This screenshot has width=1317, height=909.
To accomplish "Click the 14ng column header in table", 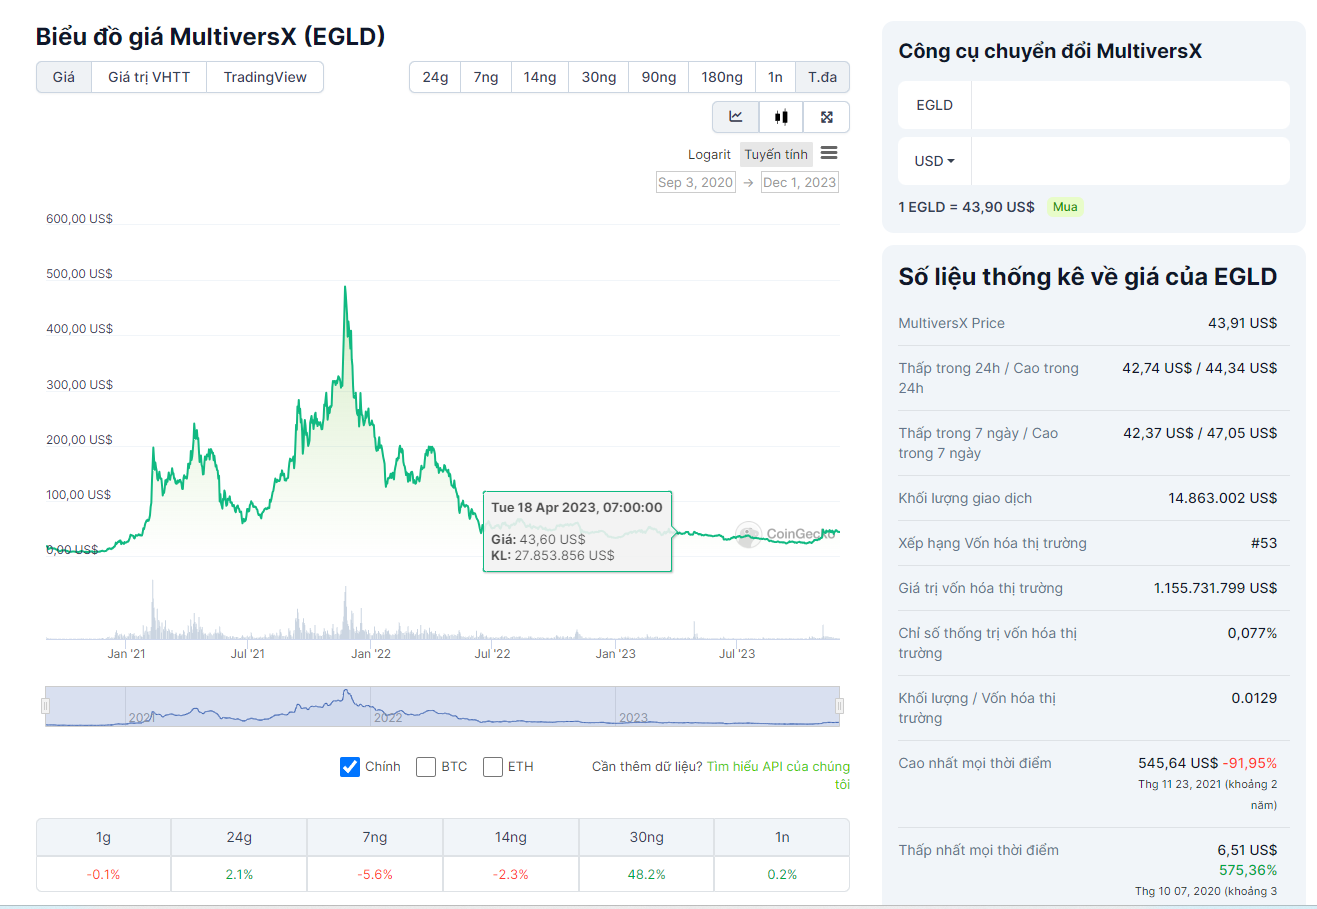I will point(510,837).
